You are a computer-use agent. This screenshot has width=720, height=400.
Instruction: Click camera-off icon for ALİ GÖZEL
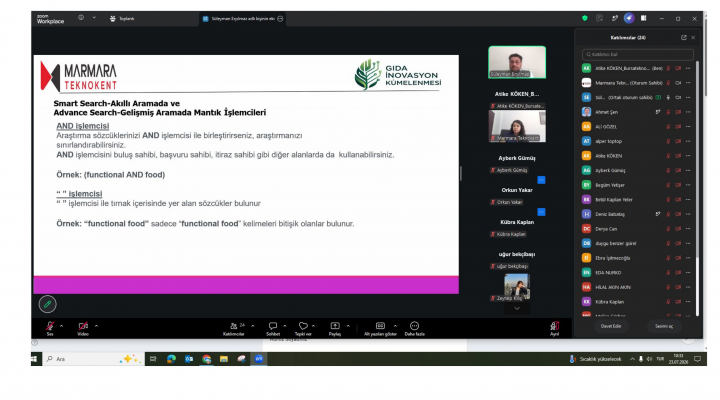tap(678, 127)
